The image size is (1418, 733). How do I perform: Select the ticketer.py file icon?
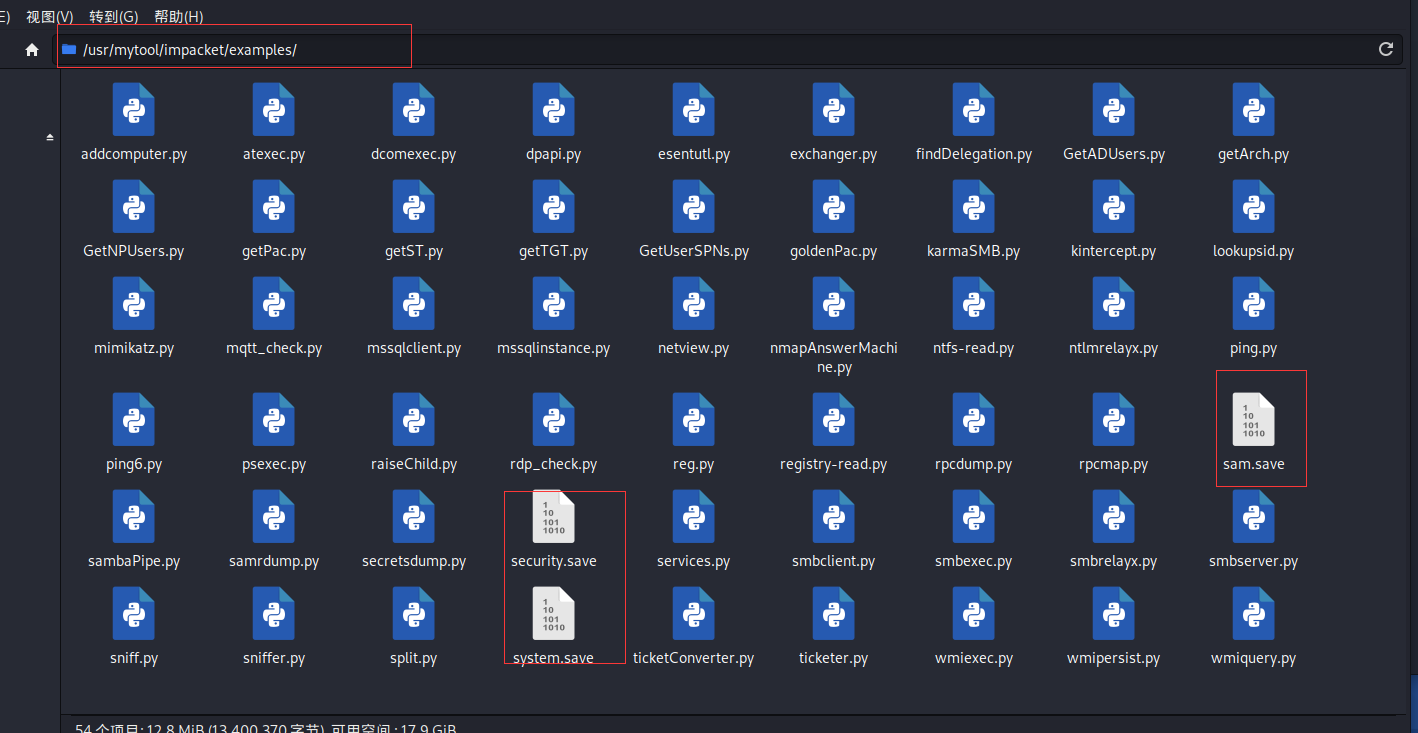pyautogui.click(x=834, y=614)
